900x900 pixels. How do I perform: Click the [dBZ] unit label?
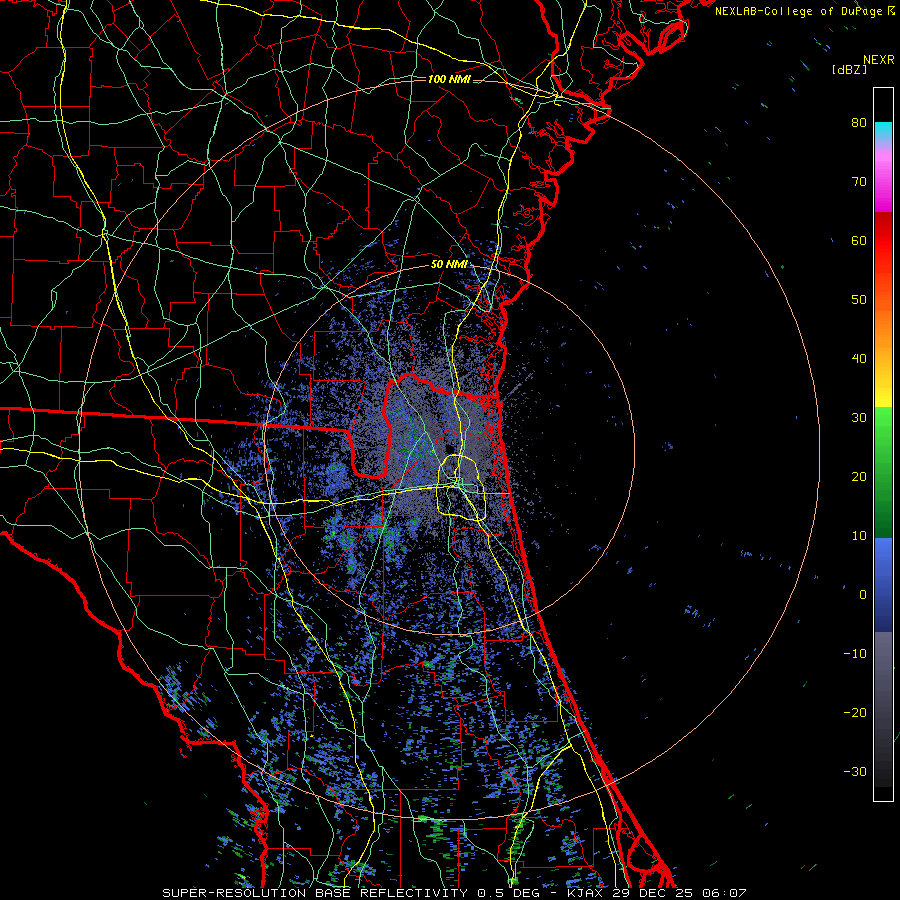(849, 69)
